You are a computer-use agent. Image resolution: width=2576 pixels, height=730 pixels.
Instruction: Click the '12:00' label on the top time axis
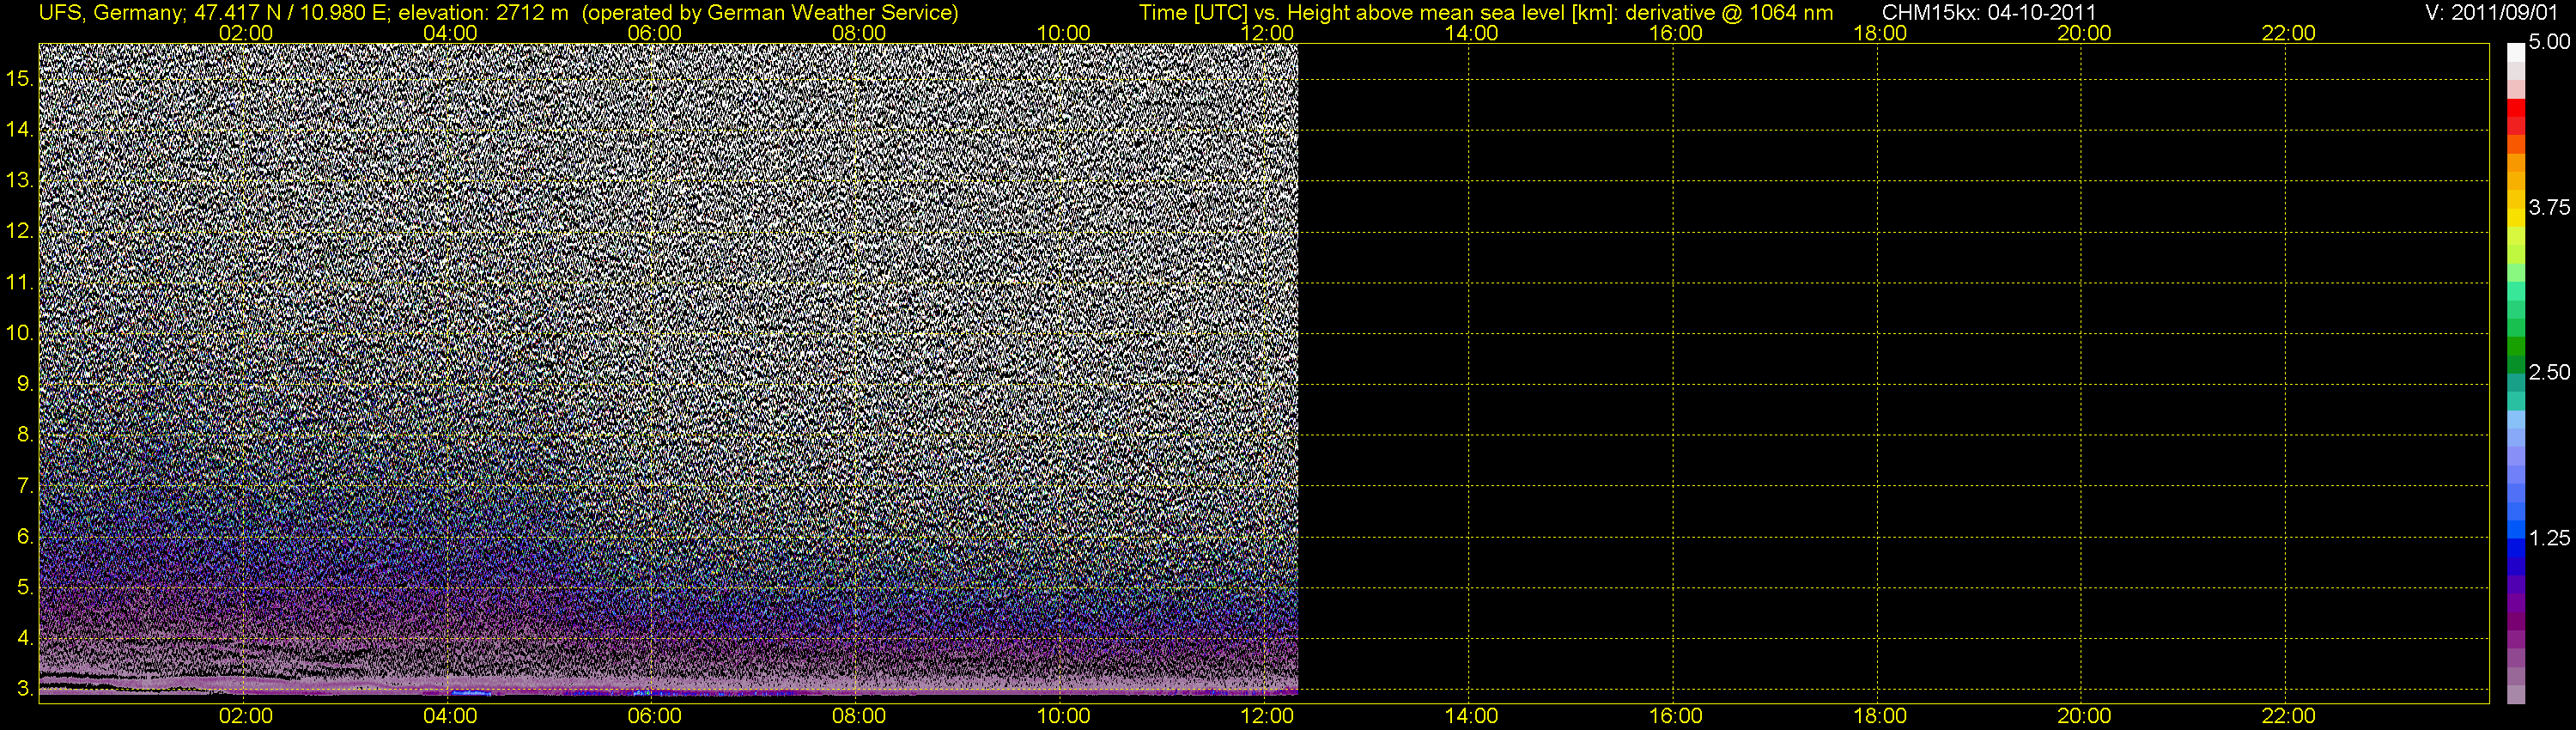[x=1267, y=33]
